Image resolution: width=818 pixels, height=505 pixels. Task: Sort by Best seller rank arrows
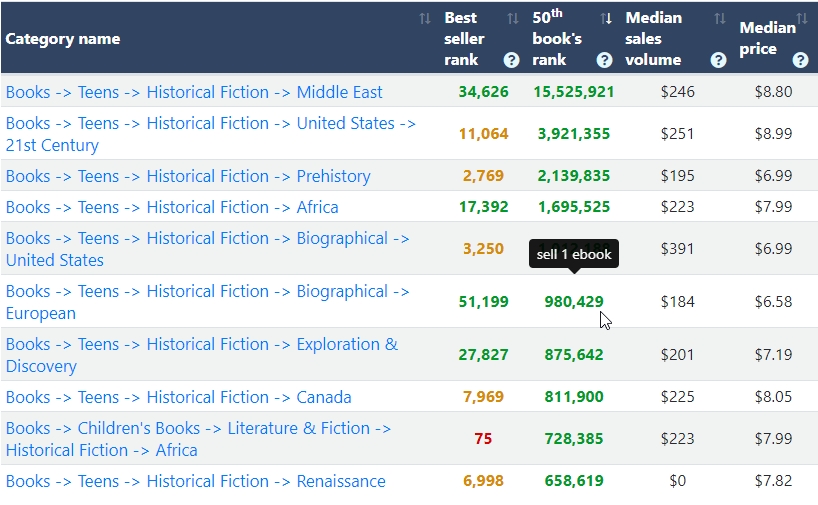click(513, 19)
